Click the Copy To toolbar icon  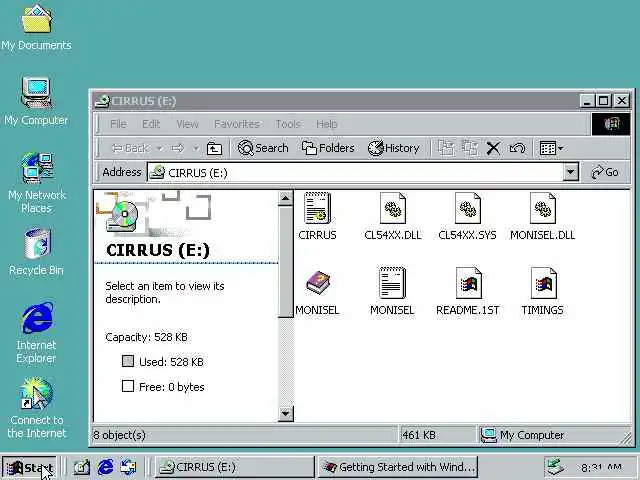point(470,148)
